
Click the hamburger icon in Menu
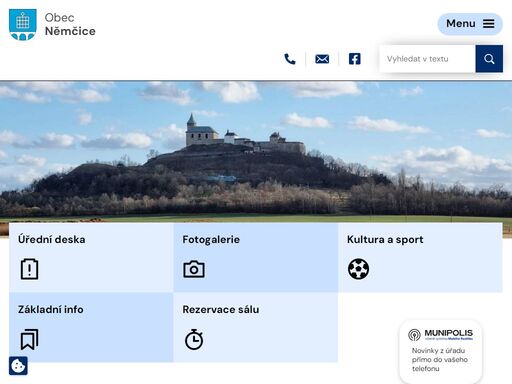click(489, 24)
